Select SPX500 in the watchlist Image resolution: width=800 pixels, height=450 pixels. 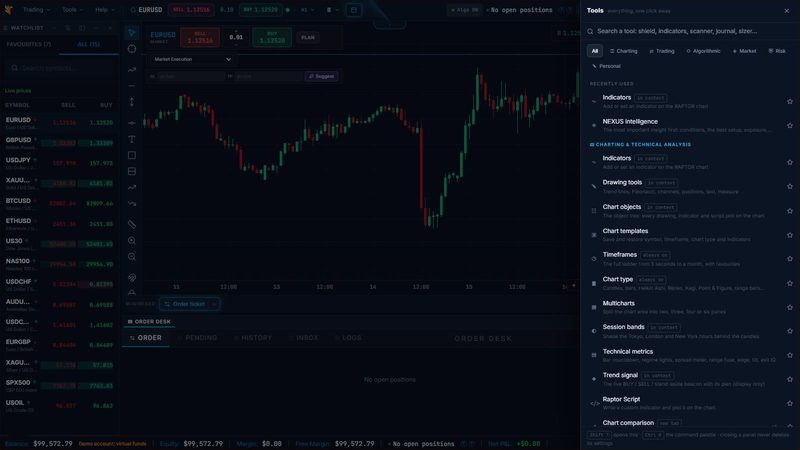pyautogui.click(x=59, y=385)
